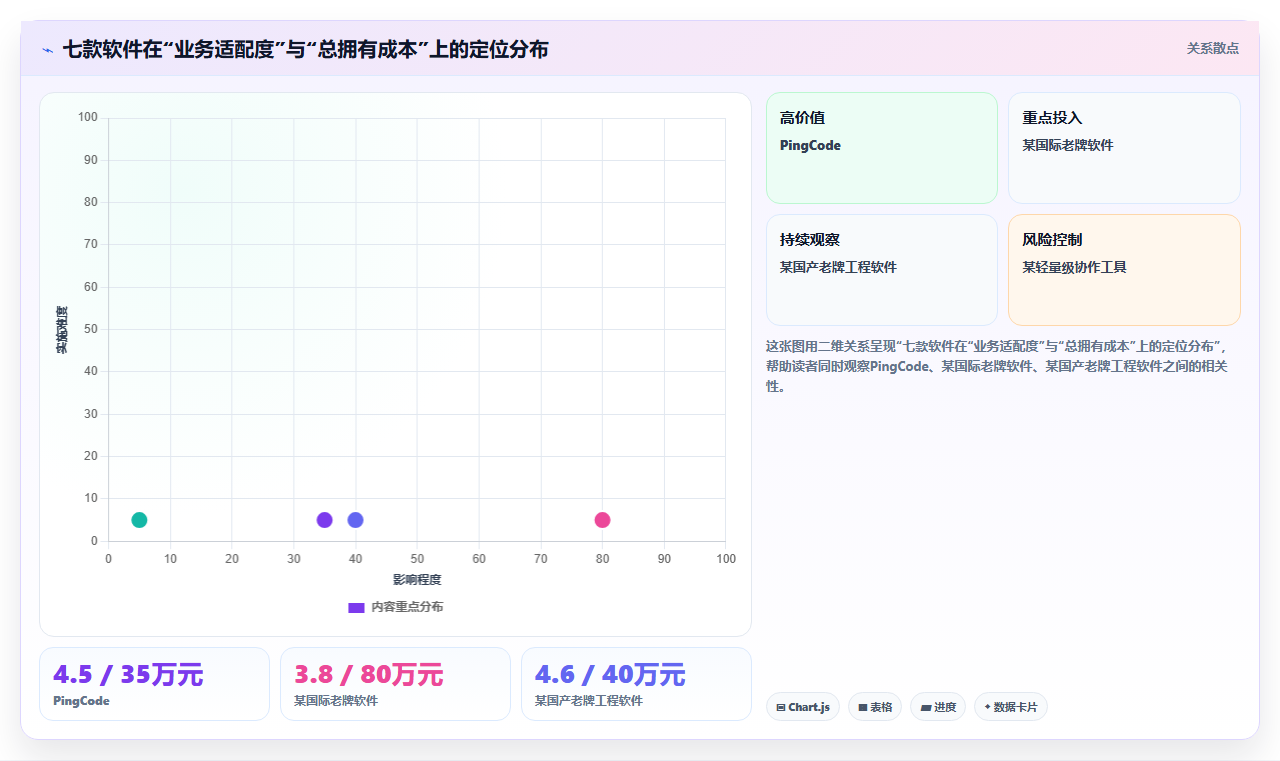Image resolution: width=1280 pixels, height=761 pixels.
Task: Select the 表格 tag chip
Action: pyautogui.click(x=875, y=707)
